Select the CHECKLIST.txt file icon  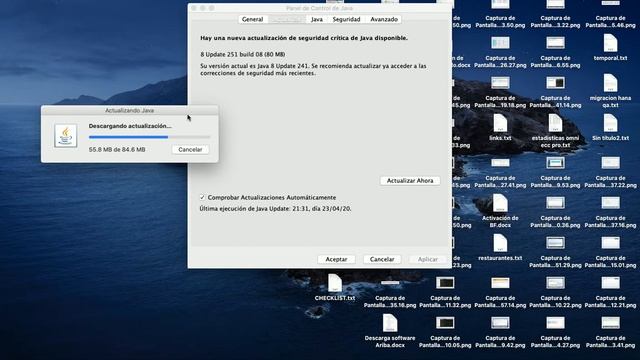335,284
